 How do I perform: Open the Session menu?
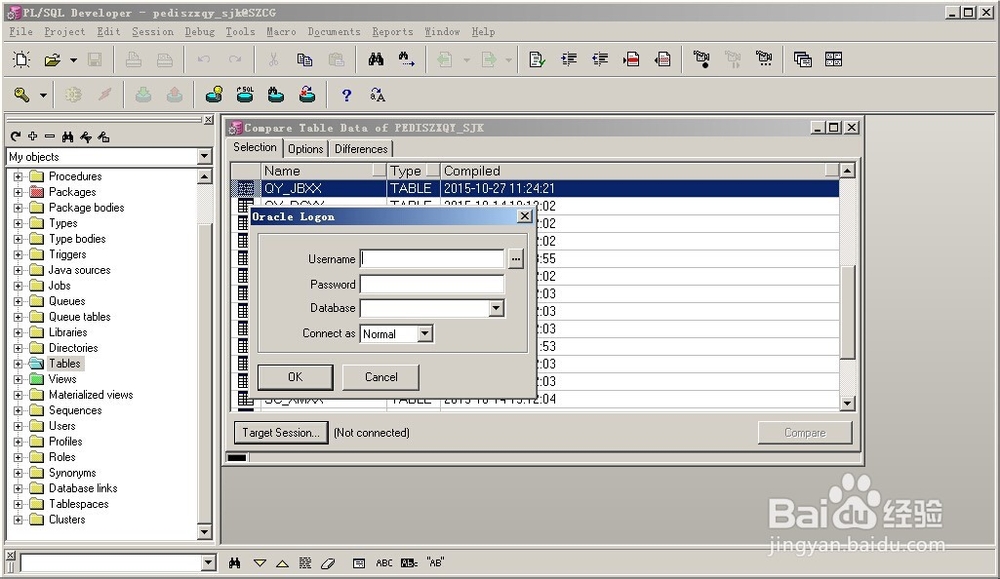click(152, 31)
